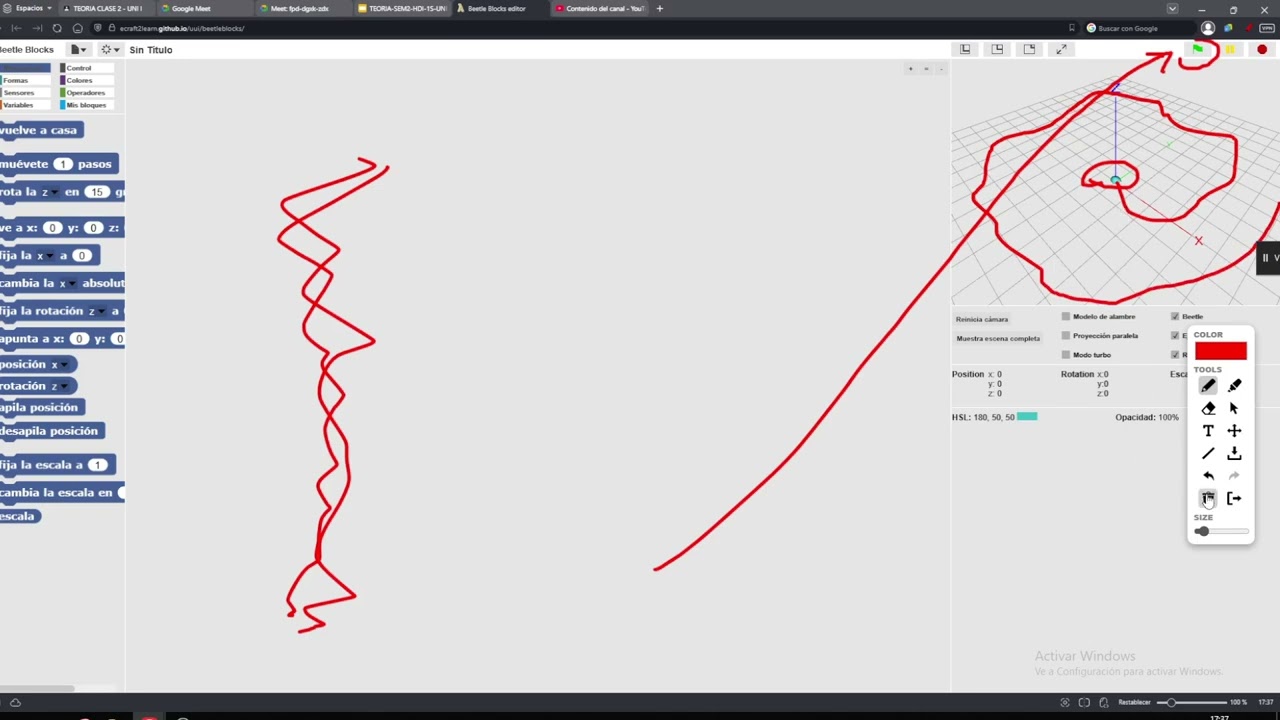Screen dimensions: 1280x720
Task: Enable Modelo de alambre checkbox
Action: click(x=1066, y=317)
